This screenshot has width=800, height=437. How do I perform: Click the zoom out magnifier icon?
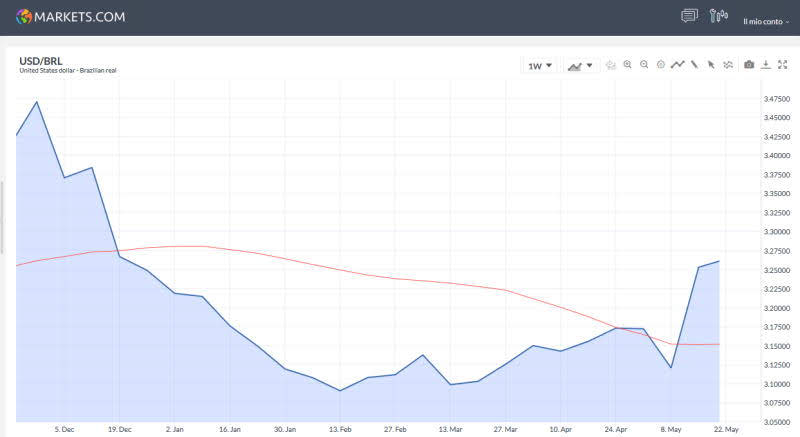644,65
